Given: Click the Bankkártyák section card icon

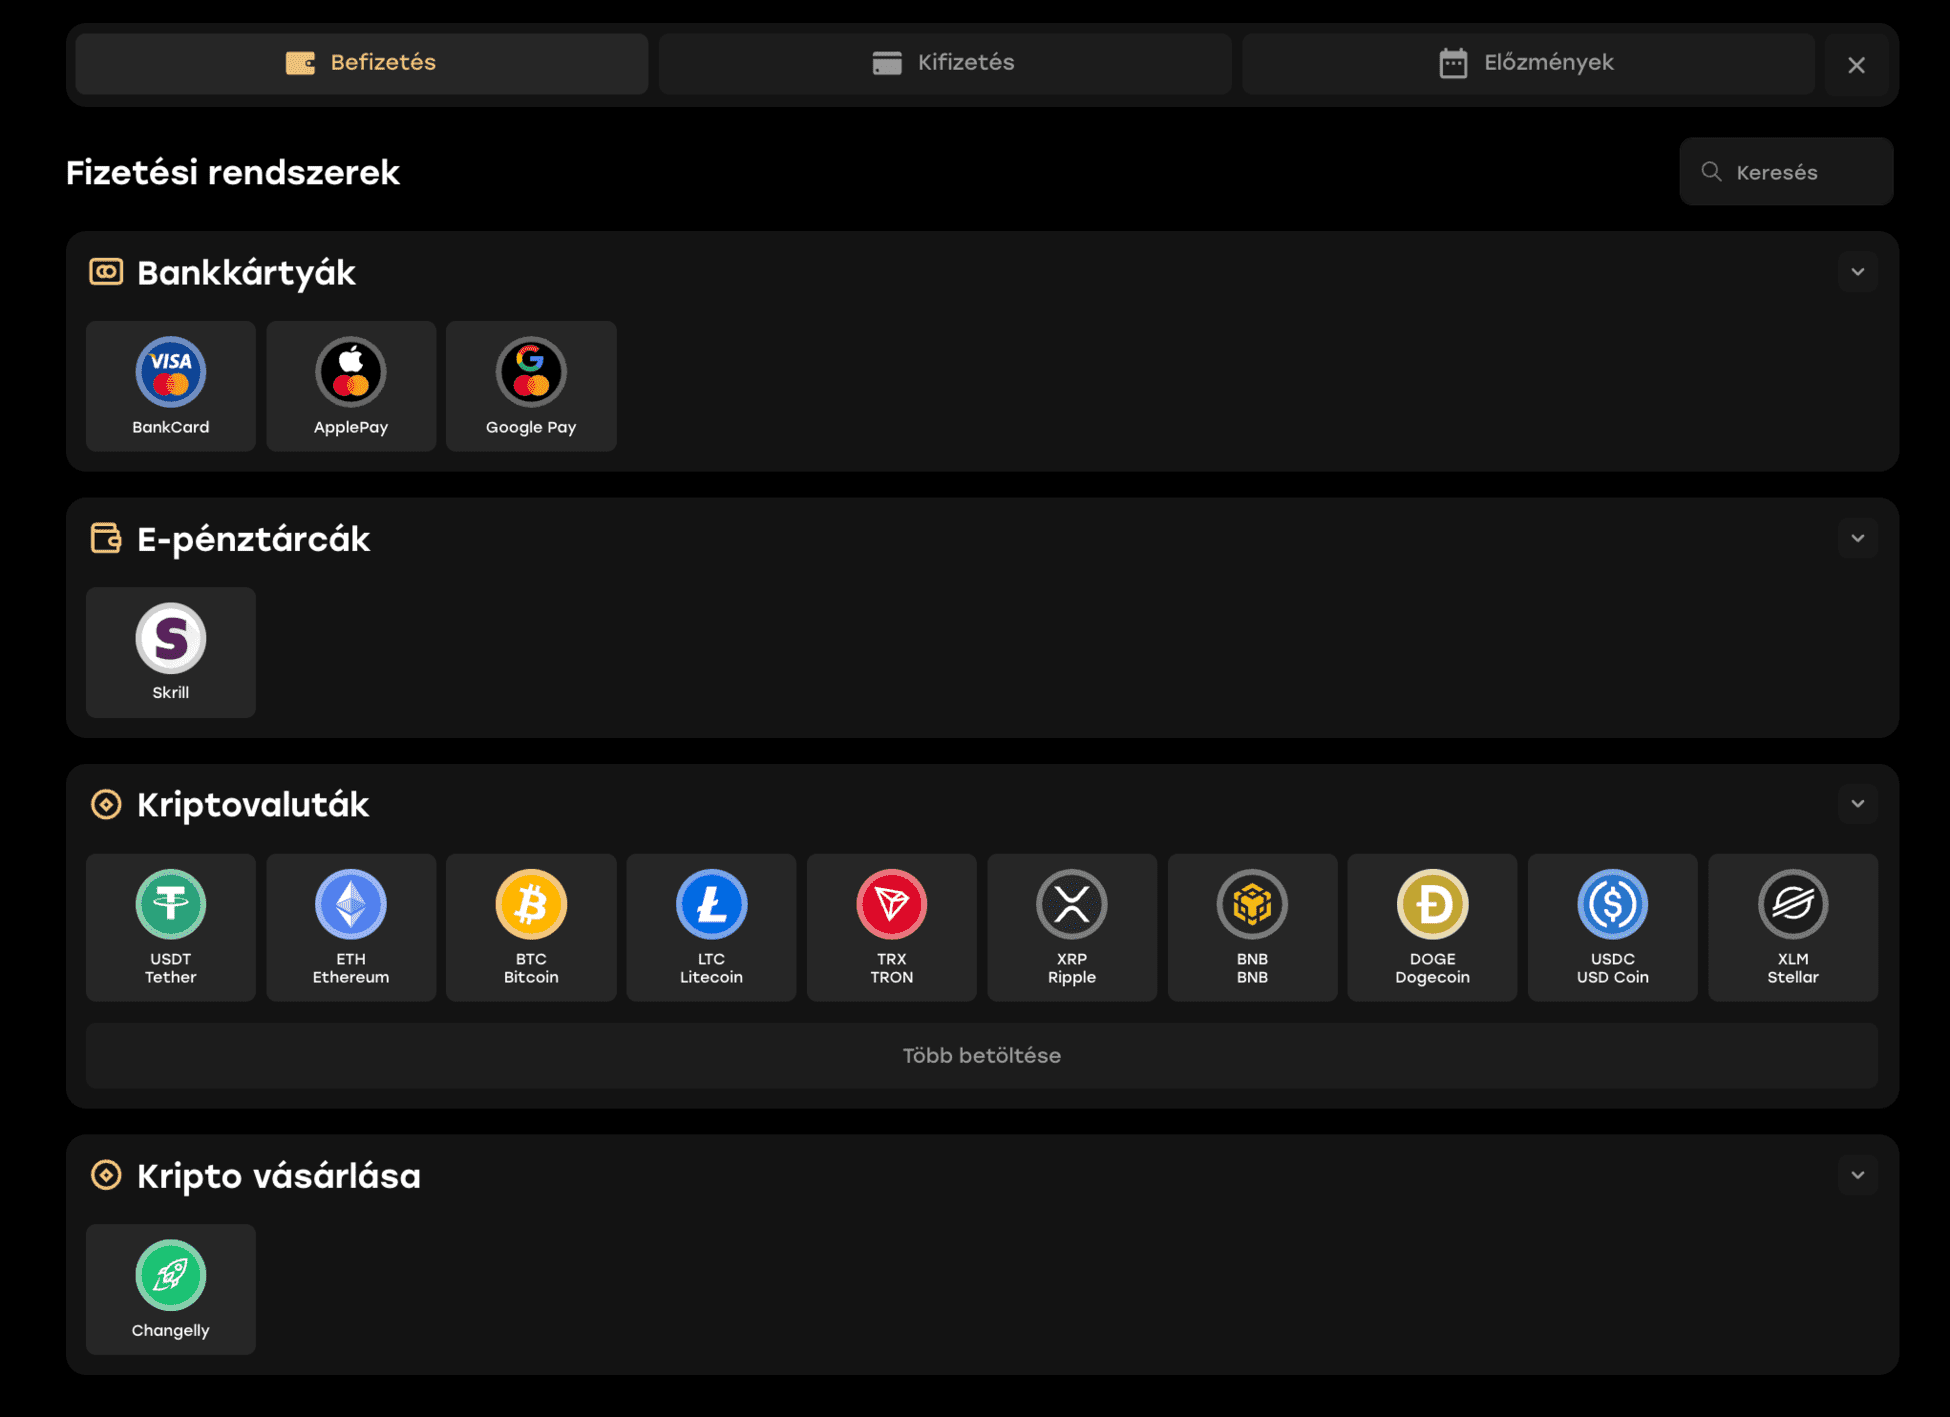Looking at the screenshot, I should (x=106, y=272).
